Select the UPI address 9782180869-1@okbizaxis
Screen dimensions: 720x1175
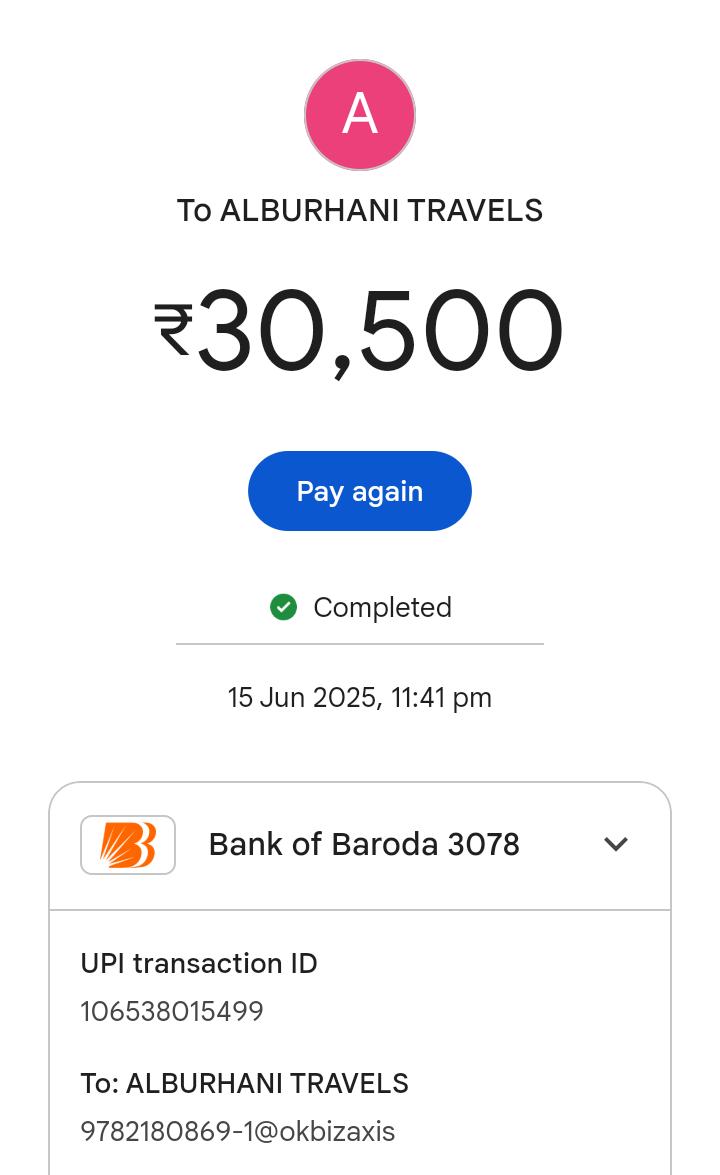pos(238,1131)
